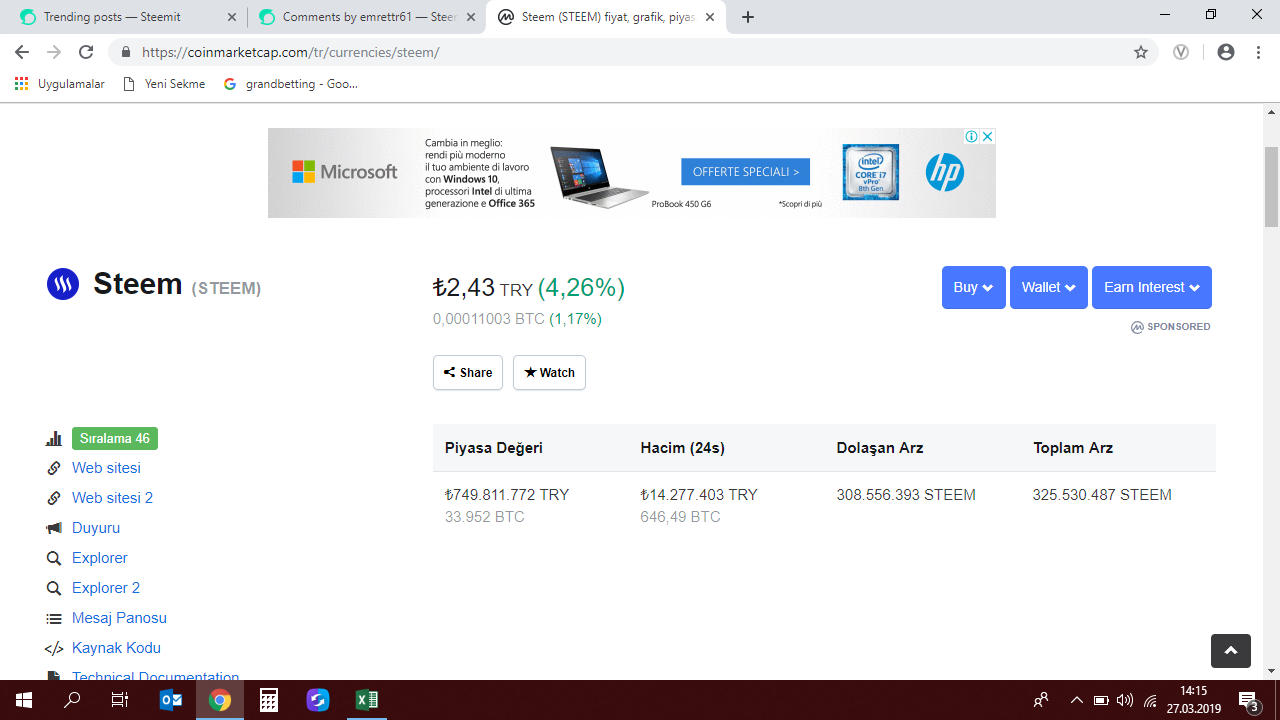
Task: Open the volume control in the tray
Action: point(1125,700)
